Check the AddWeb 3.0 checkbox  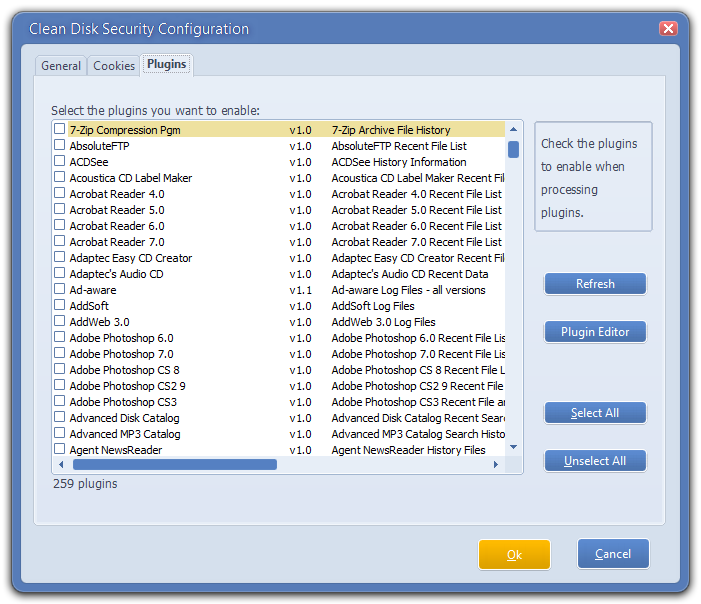tap(59, 321)
